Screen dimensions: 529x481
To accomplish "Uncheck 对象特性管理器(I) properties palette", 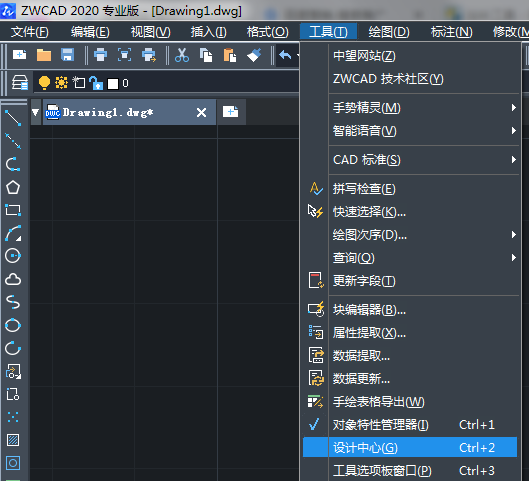I will [410, 425].
